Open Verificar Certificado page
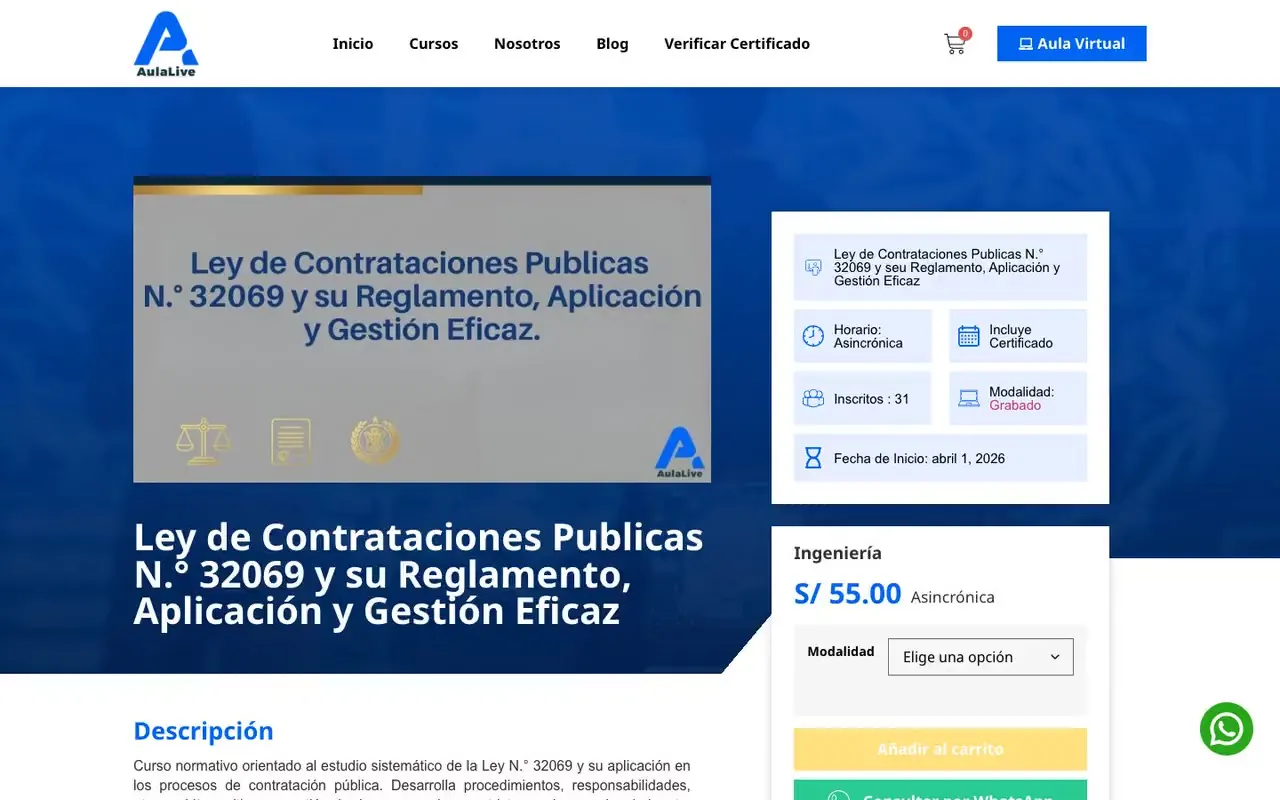 point(737,44)
